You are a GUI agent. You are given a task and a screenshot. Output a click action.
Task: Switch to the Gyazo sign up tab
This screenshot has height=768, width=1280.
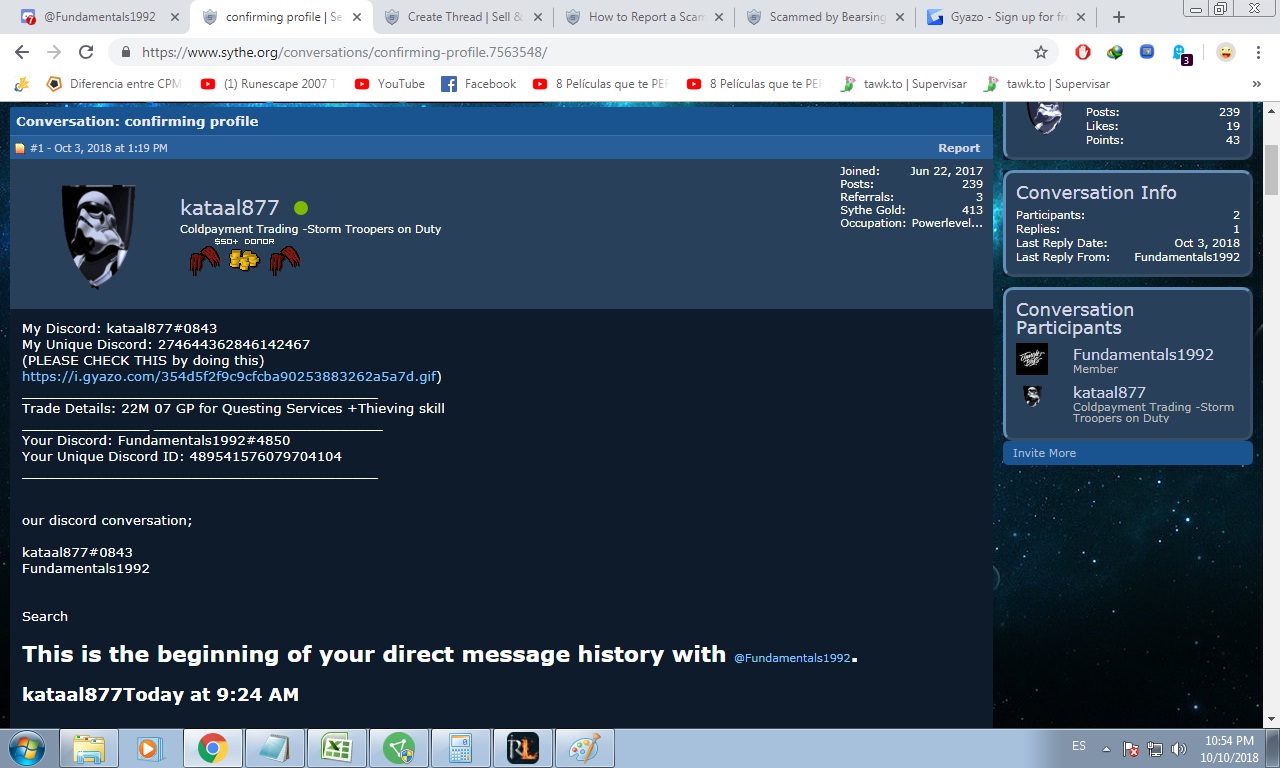tap(1008, 17)
